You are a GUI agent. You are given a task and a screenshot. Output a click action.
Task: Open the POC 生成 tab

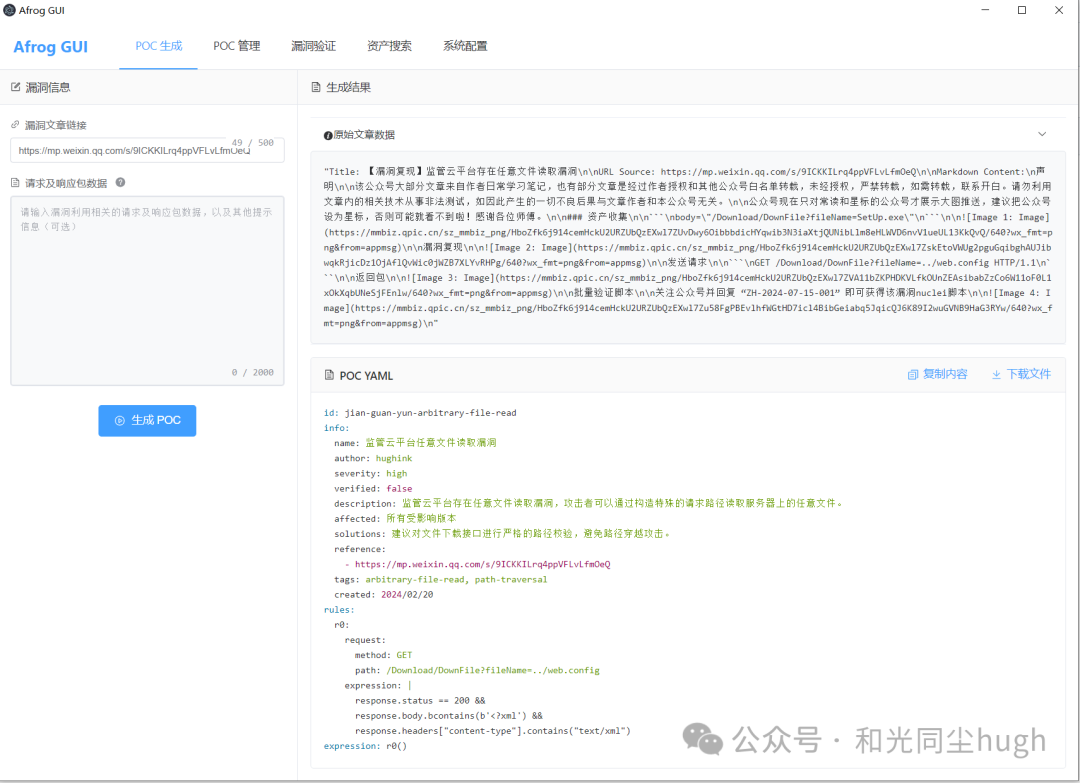coord(158,46)
